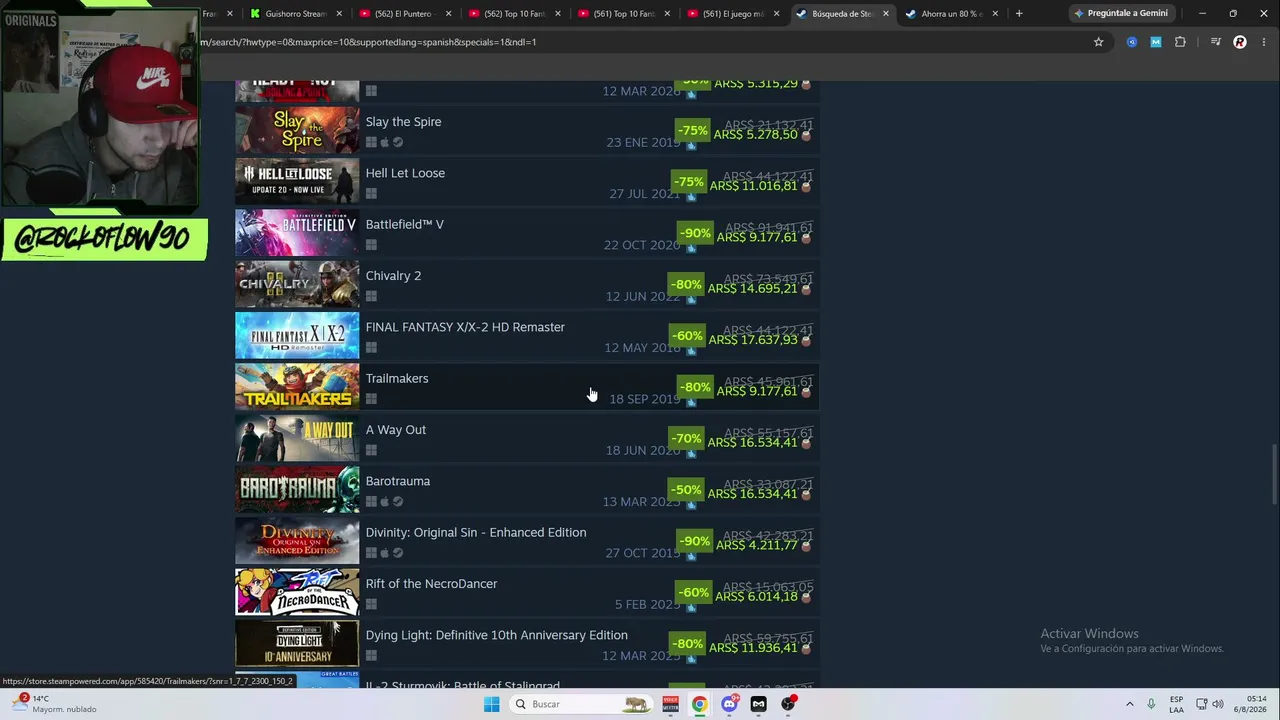Click the price ARS$ 11.936,41
Screen dimensions: 1280x720
(752, 648)
